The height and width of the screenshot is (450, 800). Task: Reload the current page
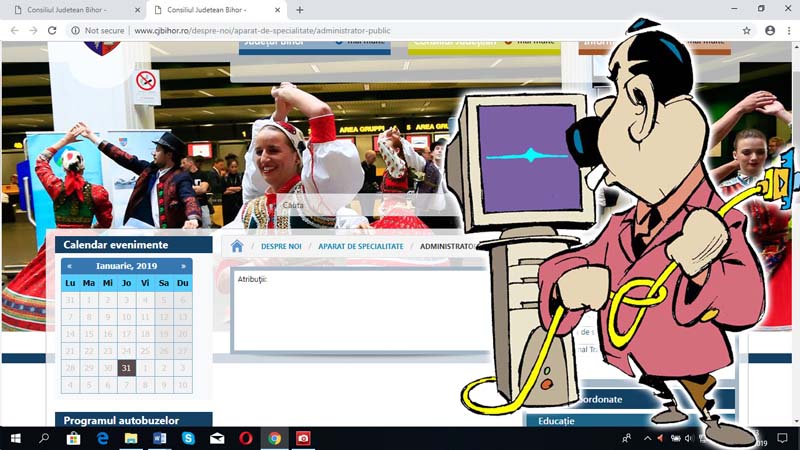click(x=52, y=31)
